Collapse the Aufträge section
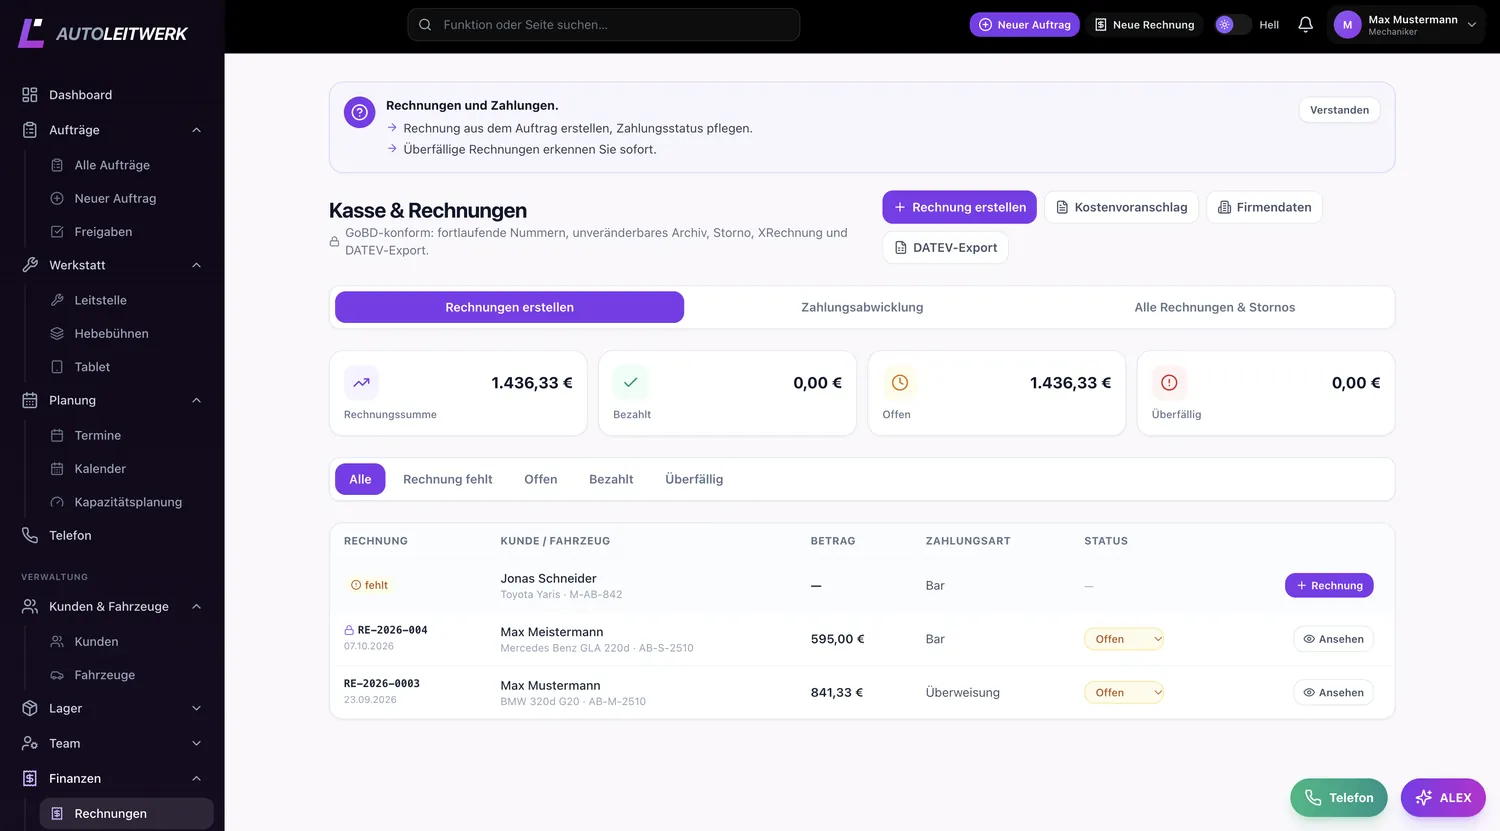The width and height of the screenshot is (1500, 831). [x=196, y=130]
